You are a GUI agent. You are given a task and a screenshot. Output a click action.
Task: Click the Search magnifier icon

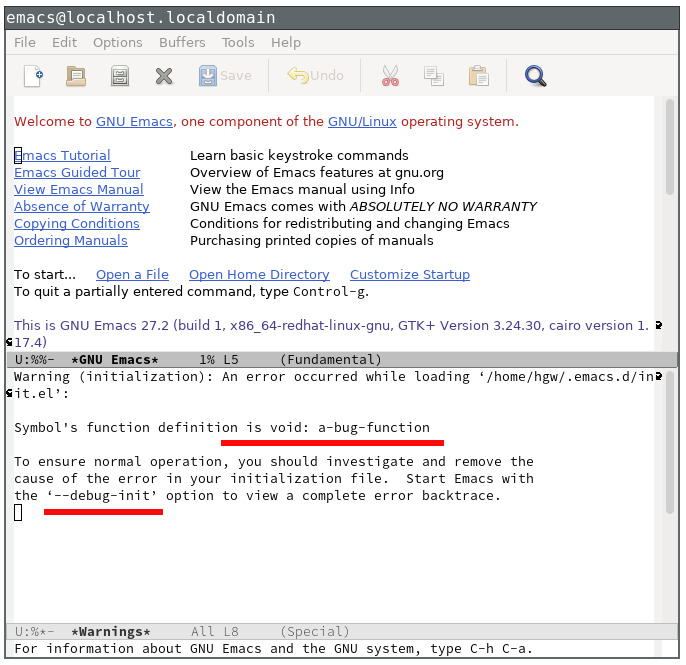[536, 76]
